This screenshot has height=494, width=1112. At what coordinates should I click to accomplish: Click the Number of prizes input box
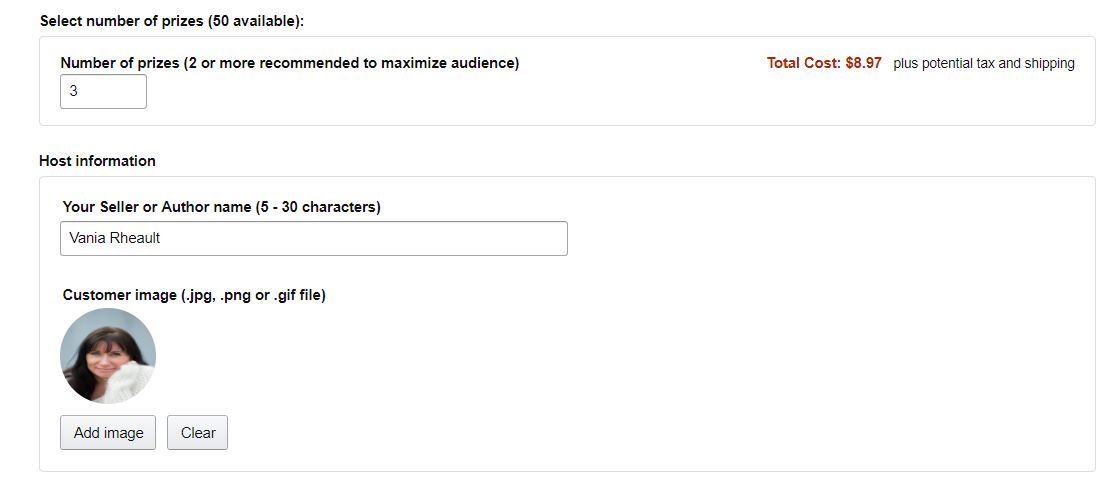pos(103,91)
